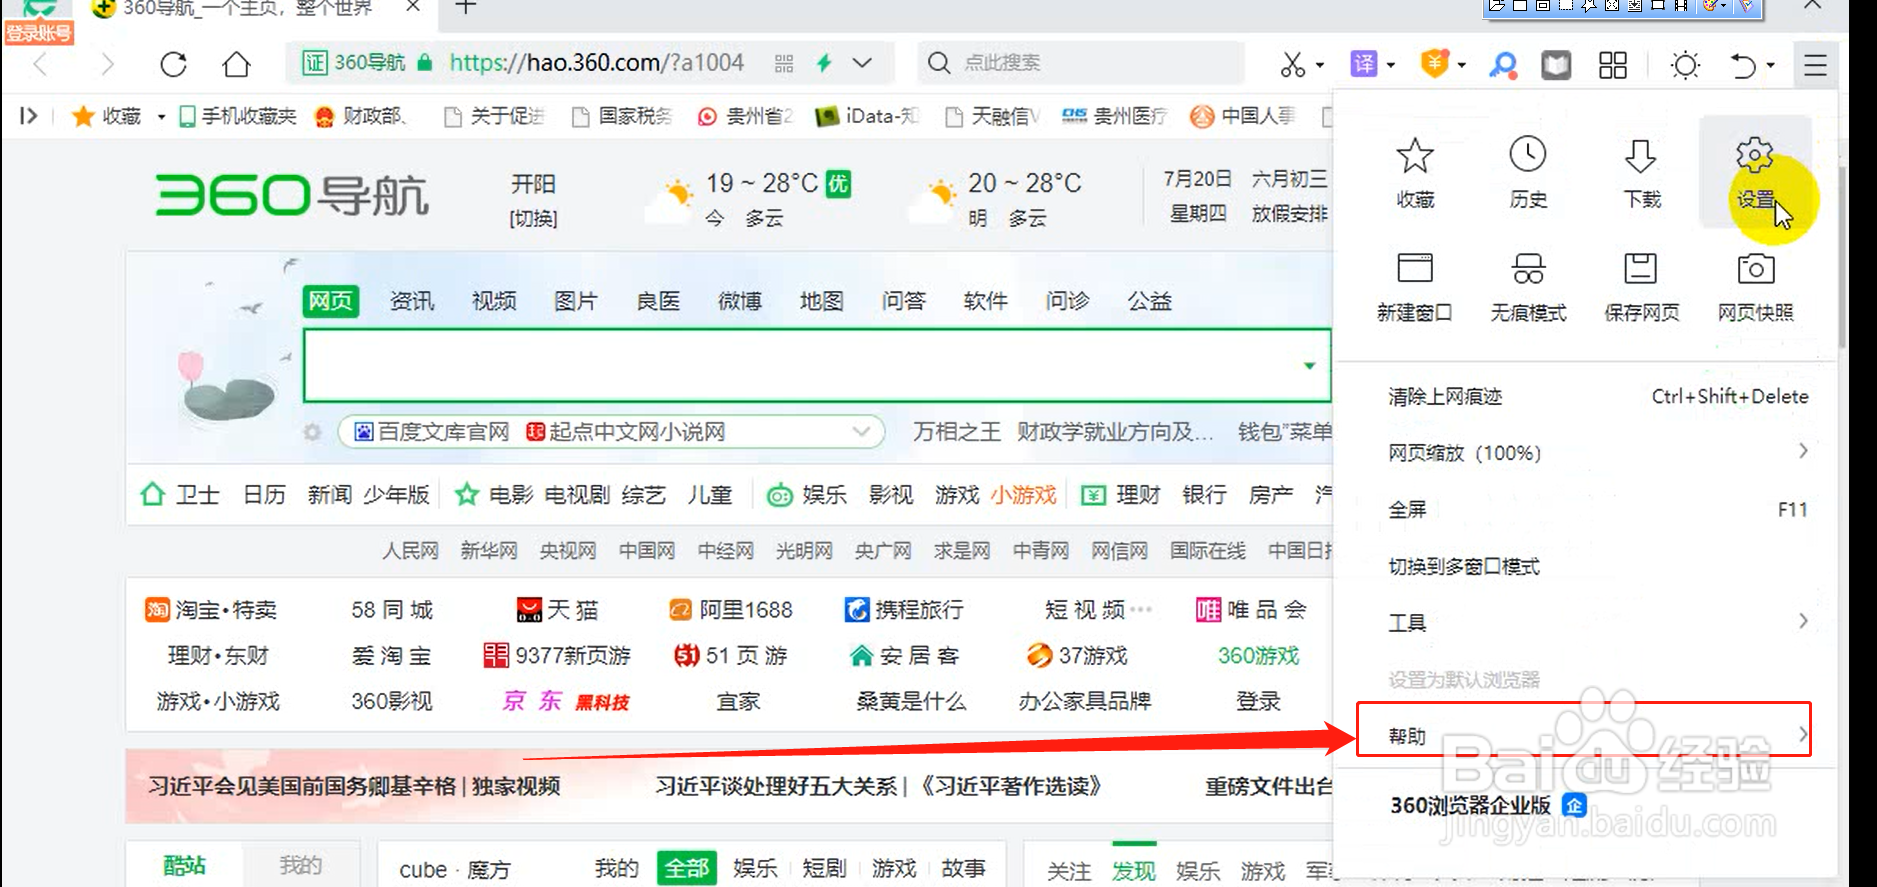
Task: Open 360浏览器企业版 entry
Action: click(1489, 805)
